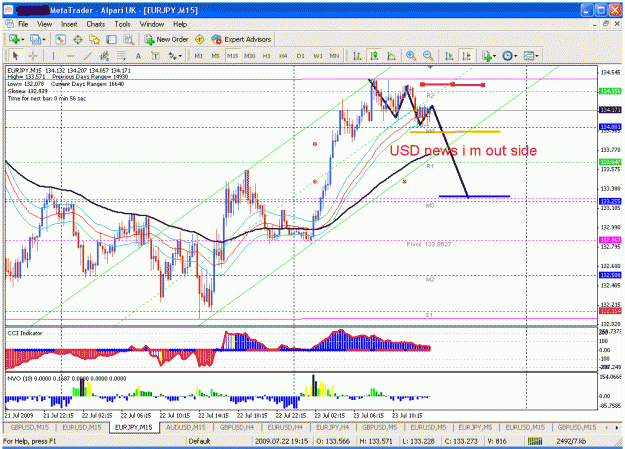Screen dimensions: 625x449
Task: Open the Insert menu
Action: (69, 24)
